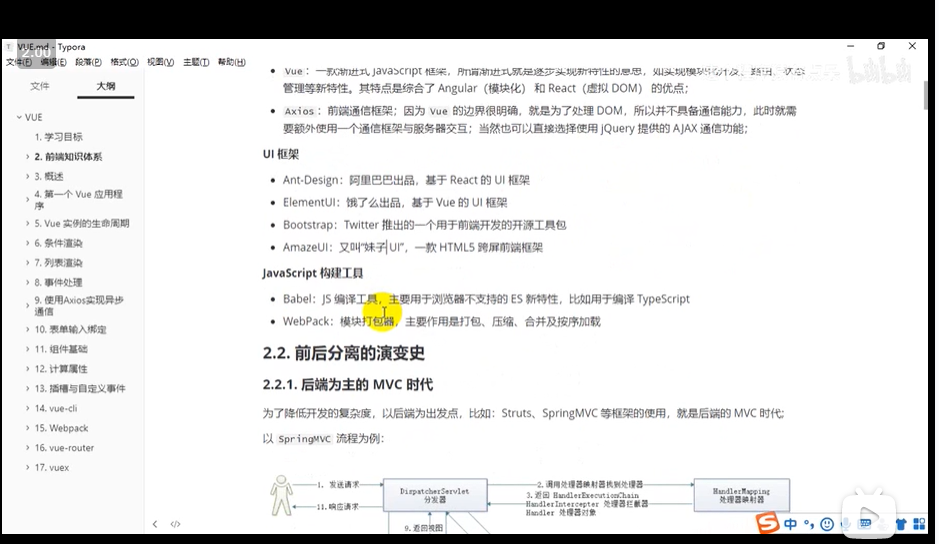
Task: Expand chevron beside 6. 条件渲染
Action: point(28,243)
